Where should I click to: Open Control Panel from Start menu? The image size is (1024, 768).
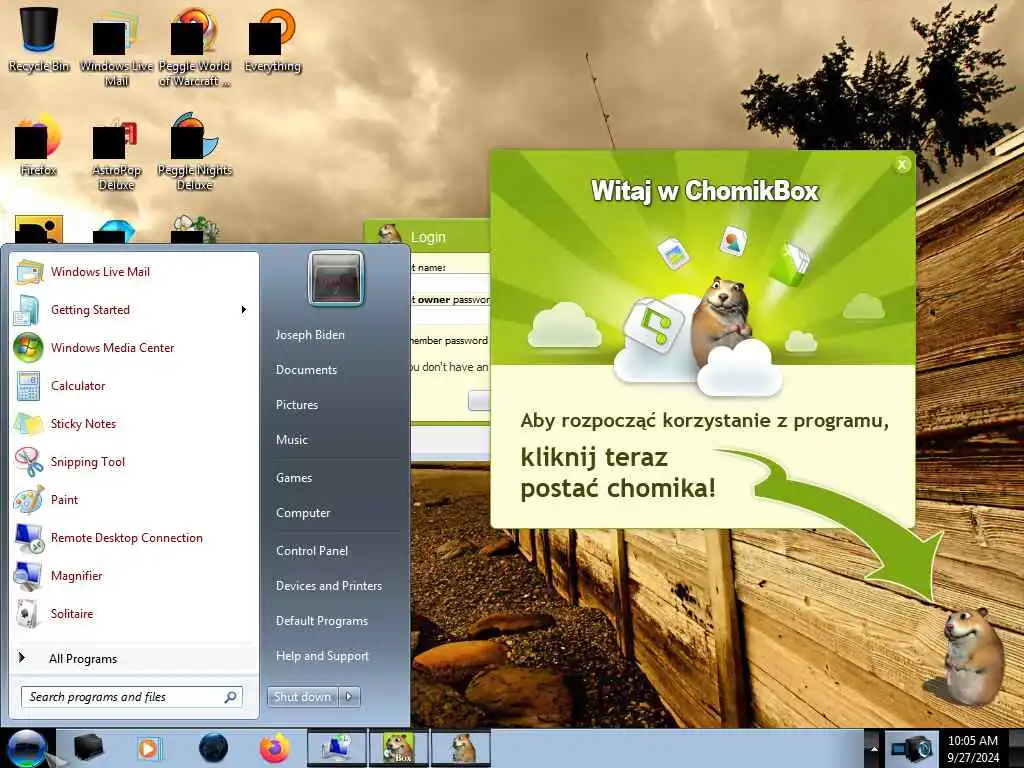pyautogui.click(x=312, y=551)
